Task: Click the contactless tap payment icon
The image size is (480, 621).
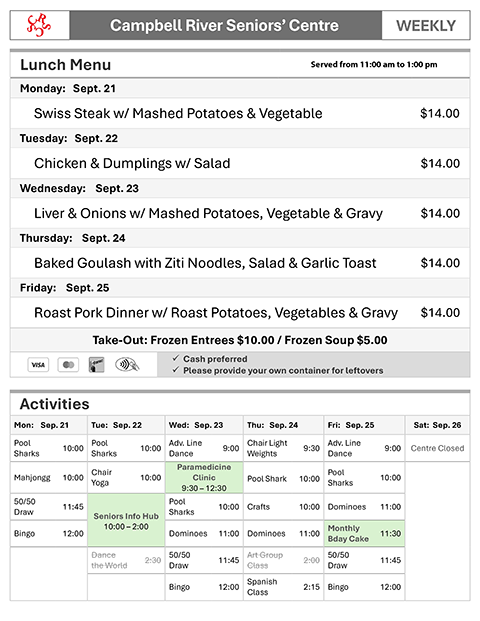Action: 127,364
